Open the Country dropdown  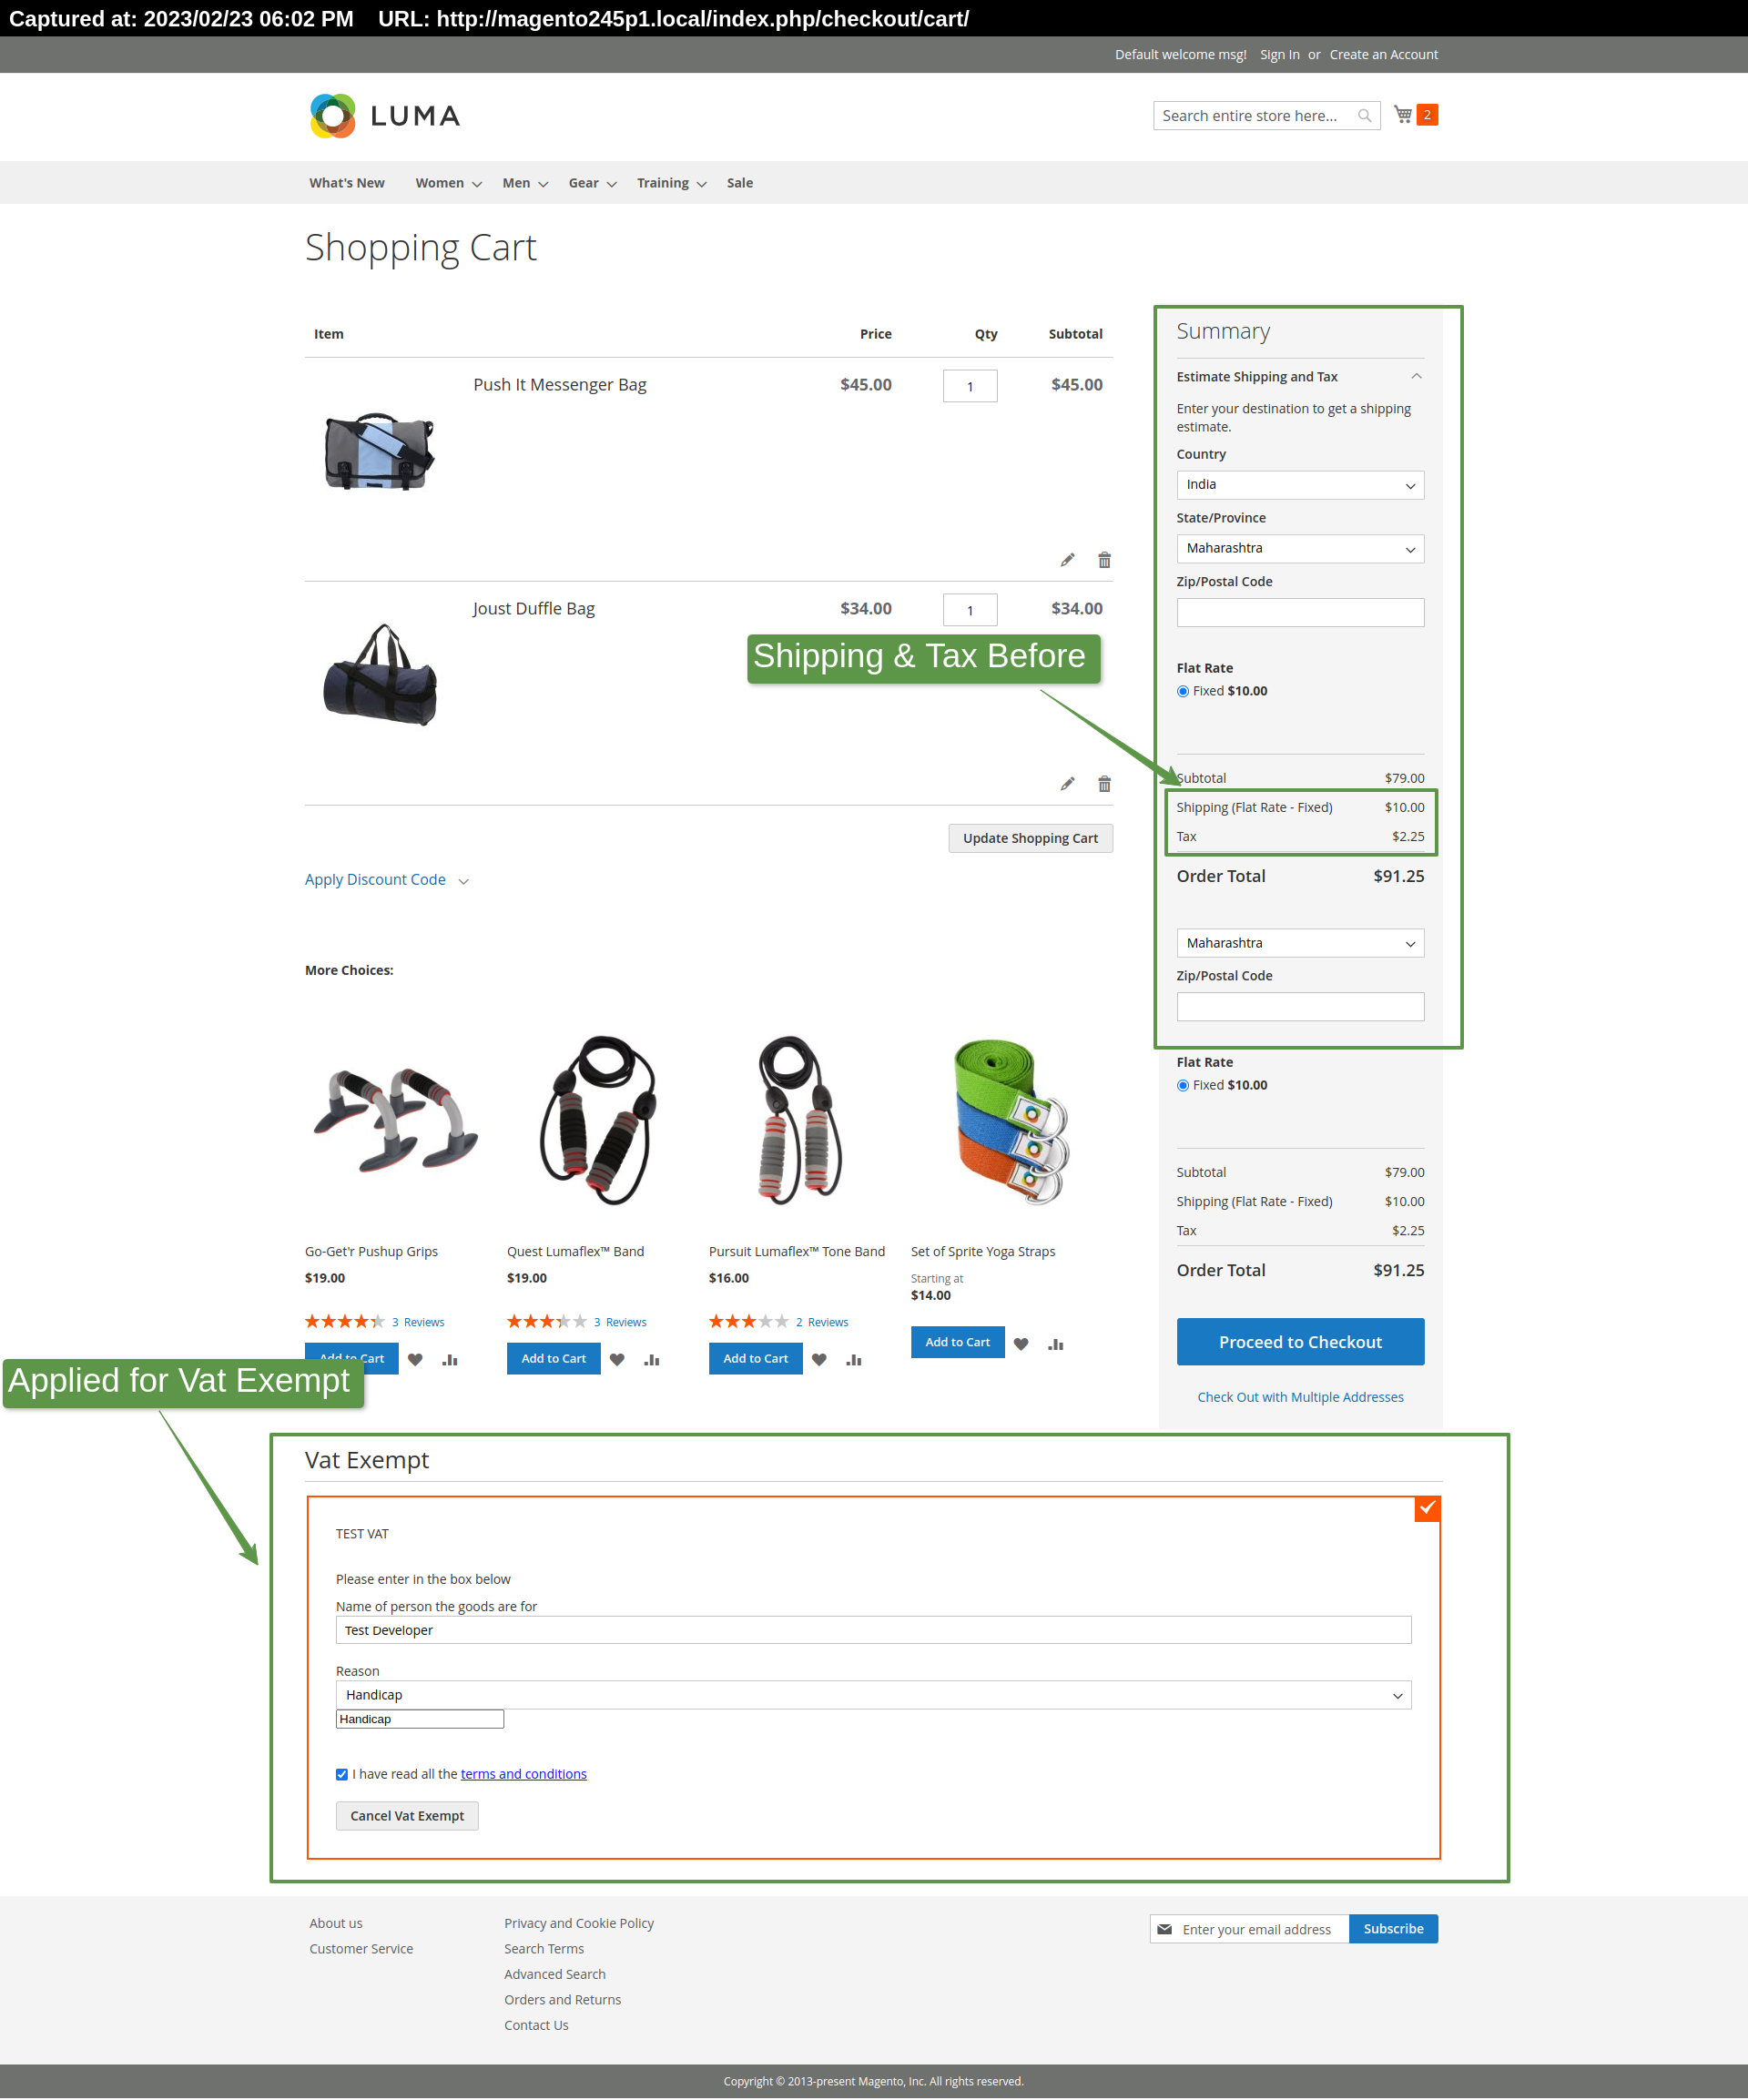pyautogui.click(x=1299, y=484)
